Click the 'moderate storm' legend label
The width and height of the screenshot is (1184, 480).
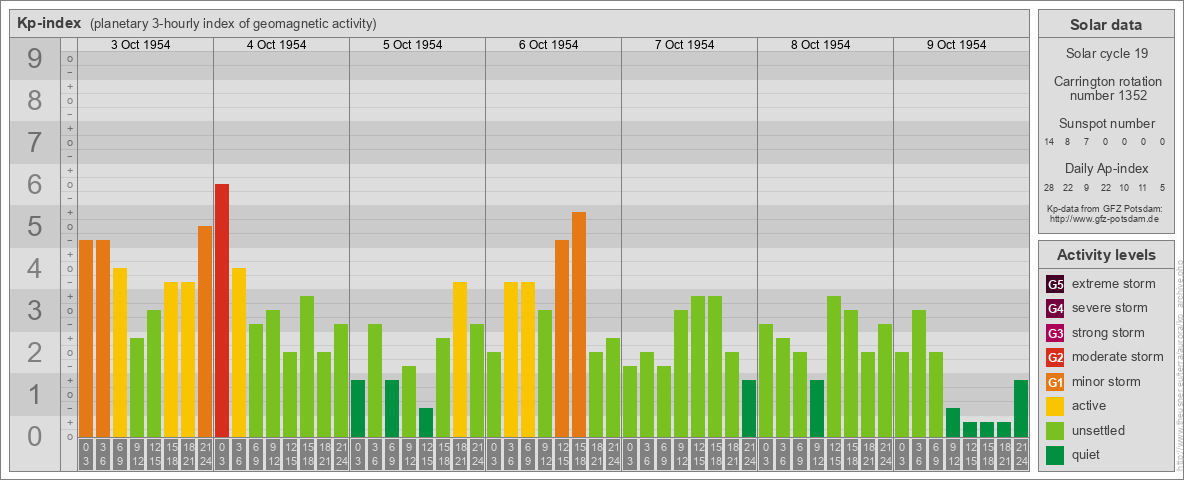coord(1118,357)
